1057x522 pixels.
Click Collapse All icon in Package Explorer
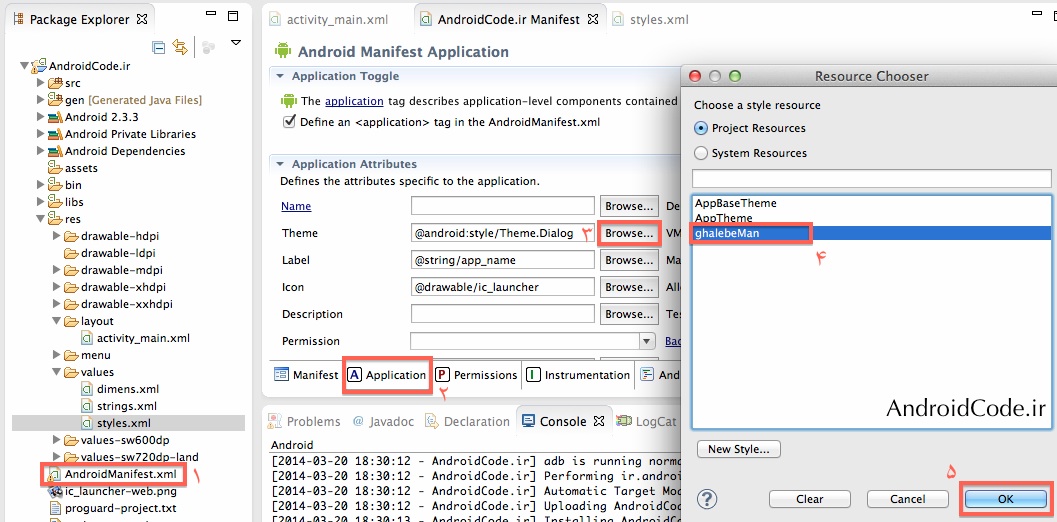point(159,47)
